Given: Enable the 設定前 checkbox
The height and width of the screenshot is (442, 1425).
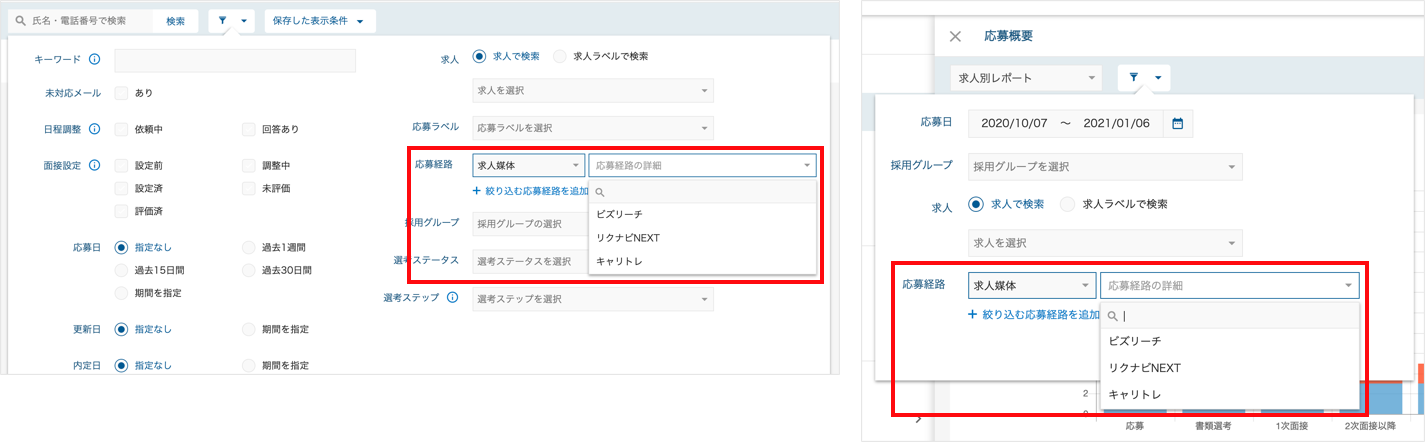Looking at the screenshot, I should tap(121, 165).
